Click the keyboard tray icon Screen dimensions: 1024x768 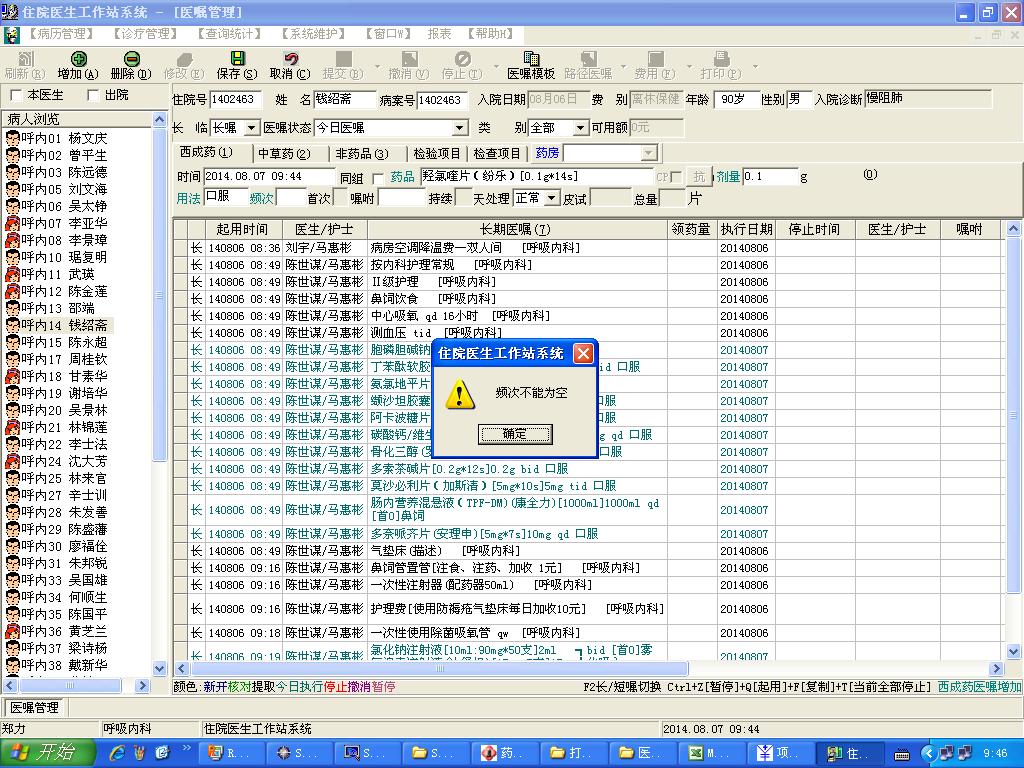click(903, 754)
